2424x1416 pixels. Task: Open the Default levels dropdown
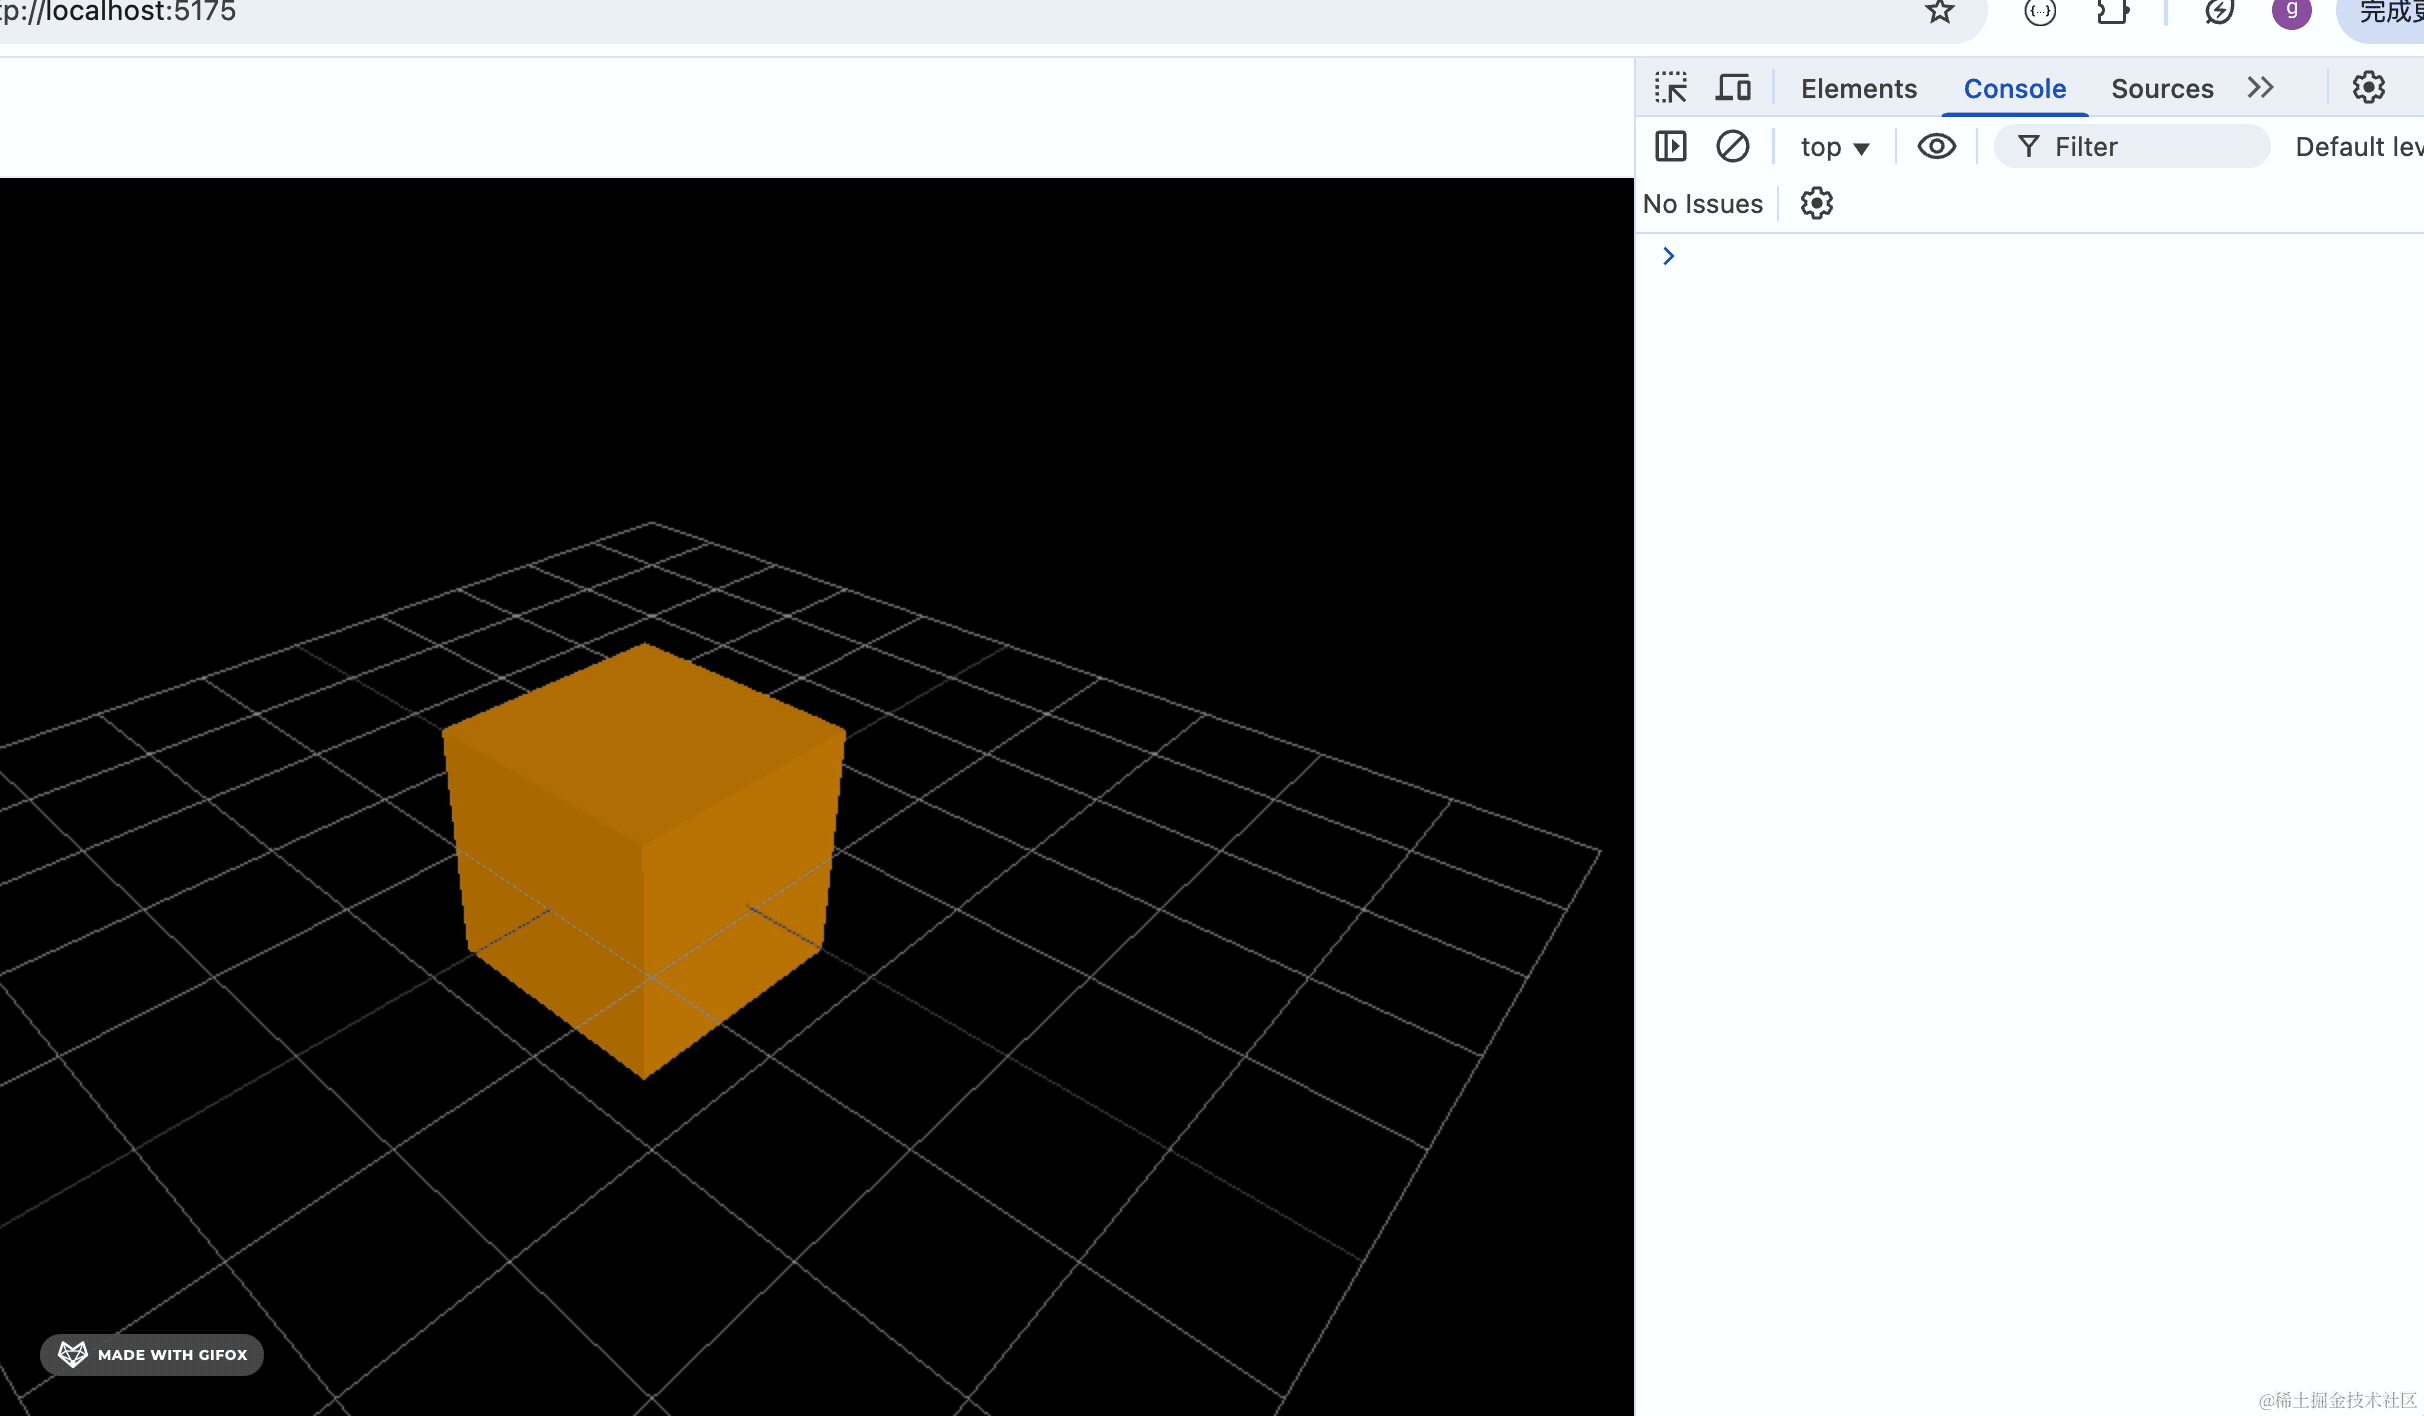pyautogui.click(x=2359, y=147)
